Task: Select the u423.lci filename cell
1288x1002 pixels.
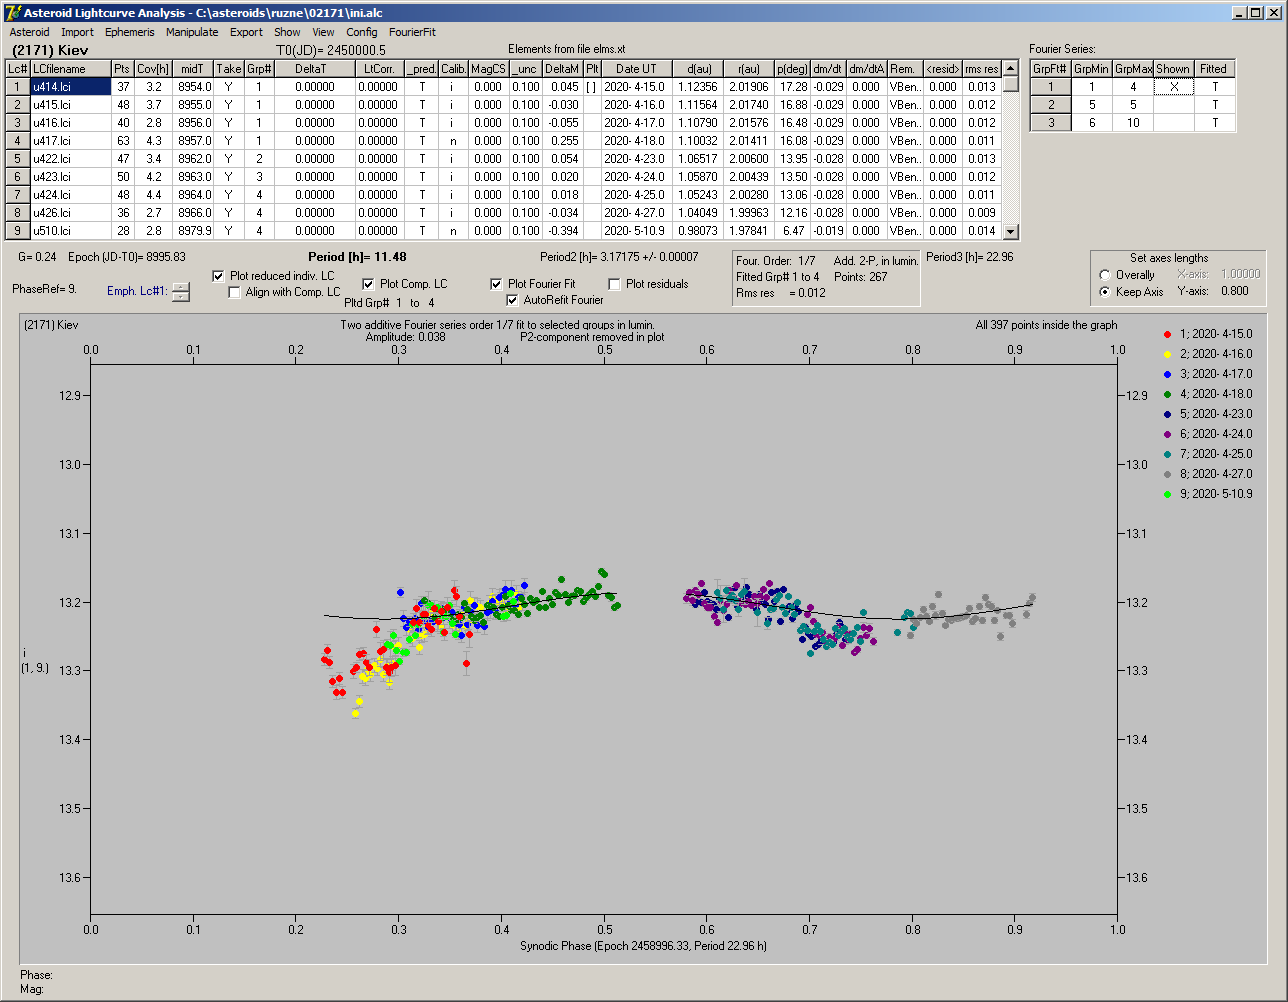Action: point(70,177)
